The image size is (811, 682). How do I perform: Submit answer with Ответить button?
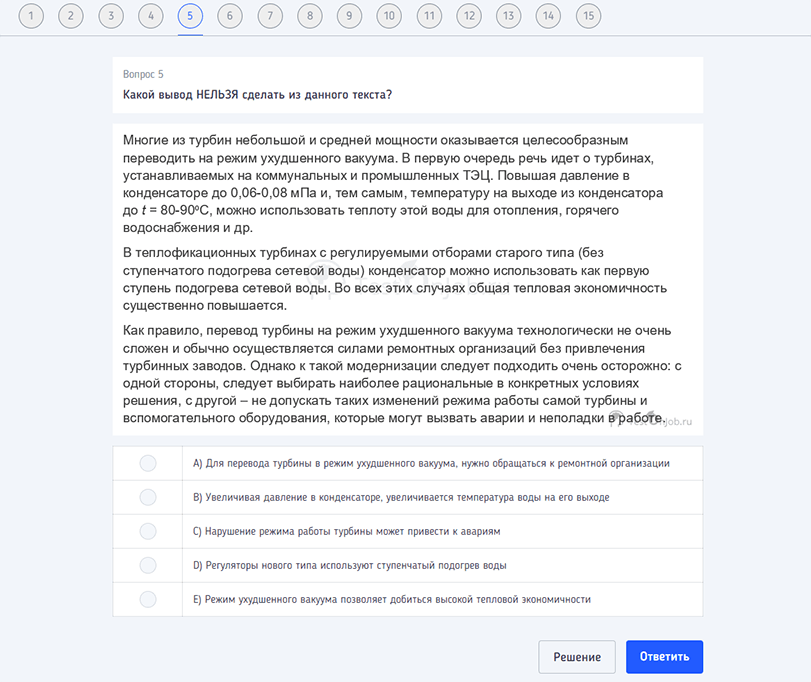coord(664,657)
